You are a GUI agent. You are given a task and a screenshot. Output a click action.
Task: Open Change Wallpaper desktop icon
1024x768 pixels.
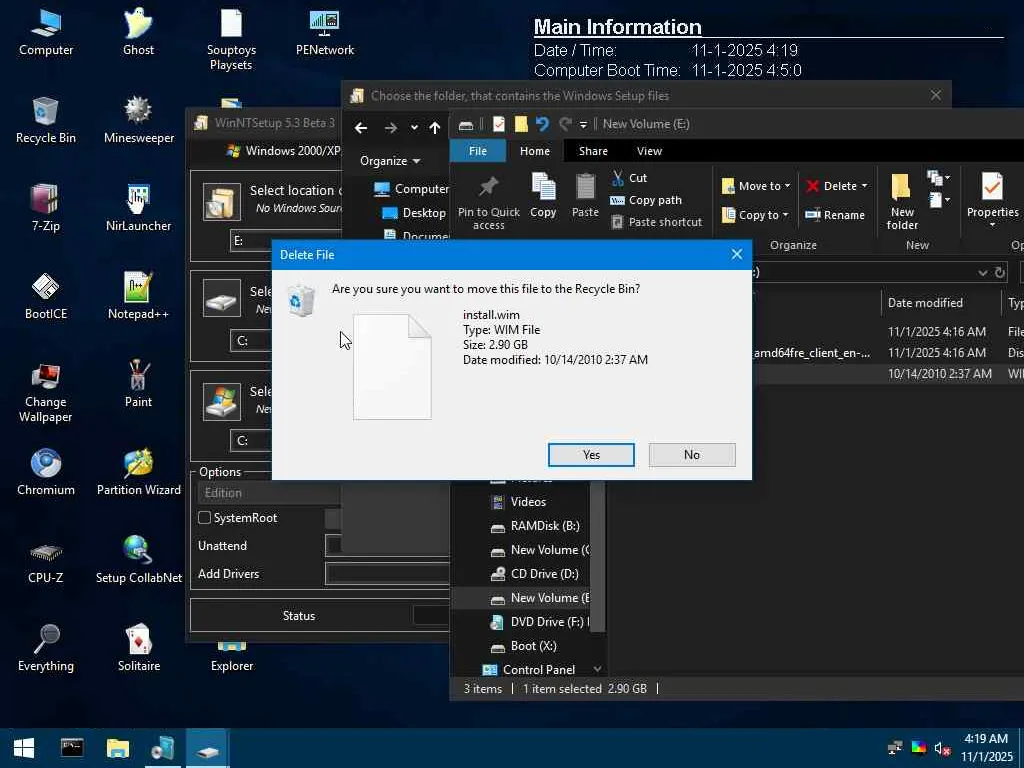click(46, 392)
